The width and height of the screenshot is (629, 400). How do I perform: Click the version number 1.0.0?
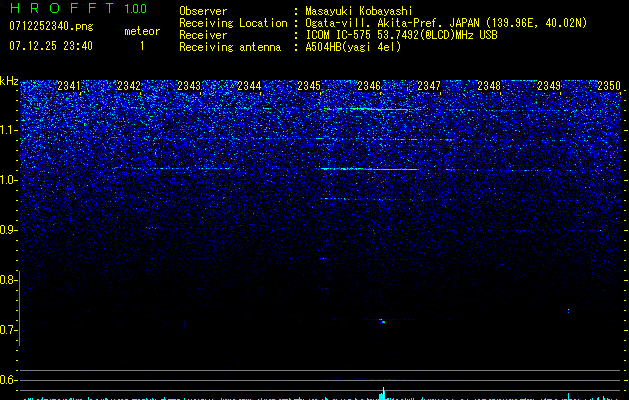(x=135, y=8)
